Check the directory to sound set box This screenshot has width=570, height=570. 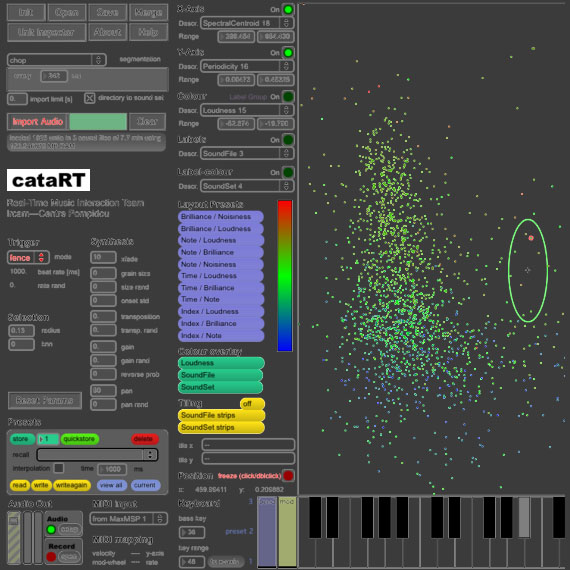point(89,98)
